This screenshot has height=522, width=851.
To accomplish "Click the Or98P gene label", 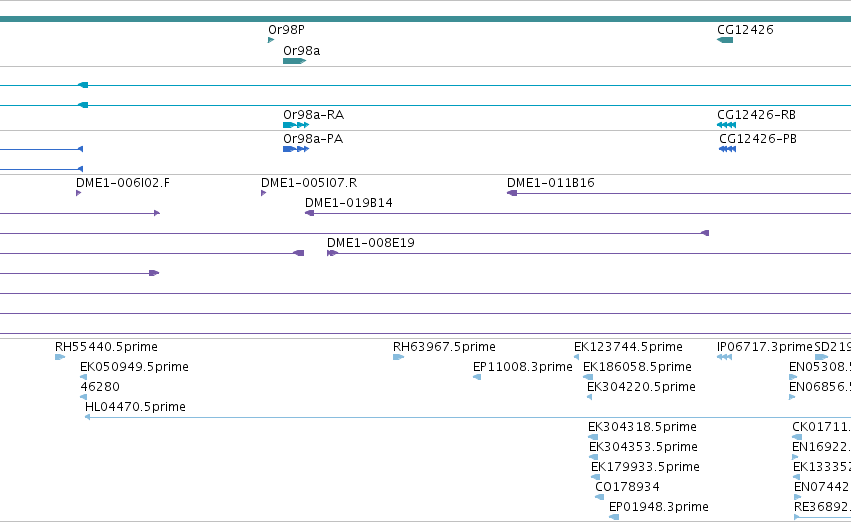I will pos(286,30).
